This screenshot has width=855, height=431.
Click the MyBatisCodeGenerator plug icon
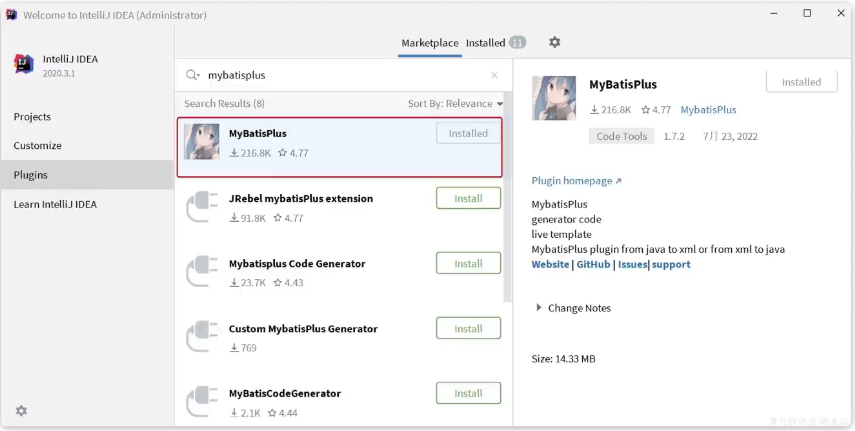click(202, 402)
